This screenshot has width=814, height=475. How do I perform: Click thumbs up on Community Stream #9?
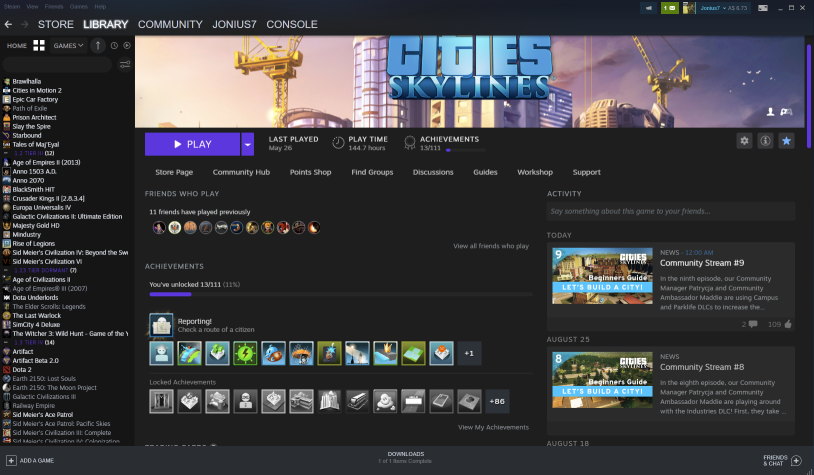(788, 324)
